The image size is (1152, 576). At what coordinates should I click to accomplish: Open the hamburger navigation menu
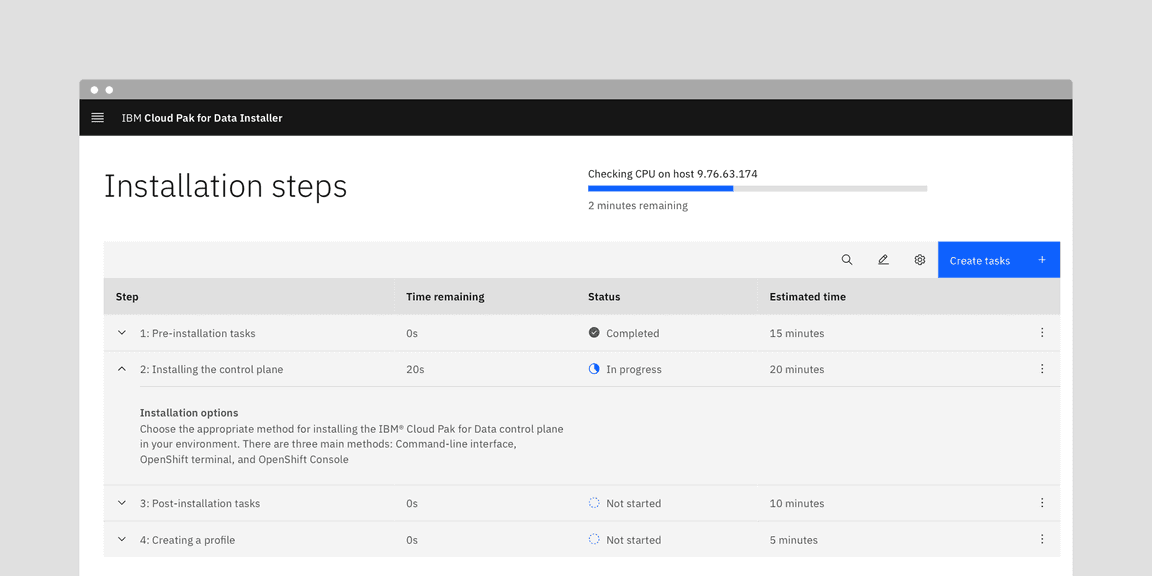point(98,118)
